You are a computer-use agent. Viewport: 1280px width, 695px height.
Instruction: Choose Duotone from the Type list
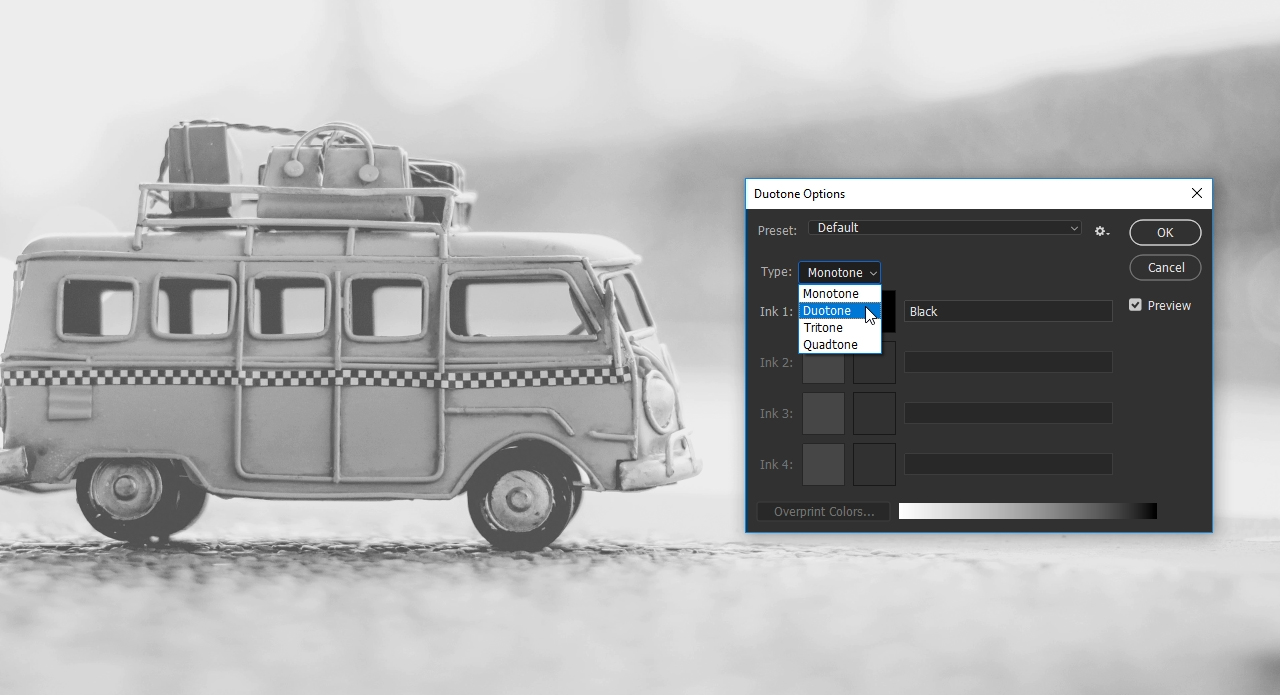tap(828, 311)
